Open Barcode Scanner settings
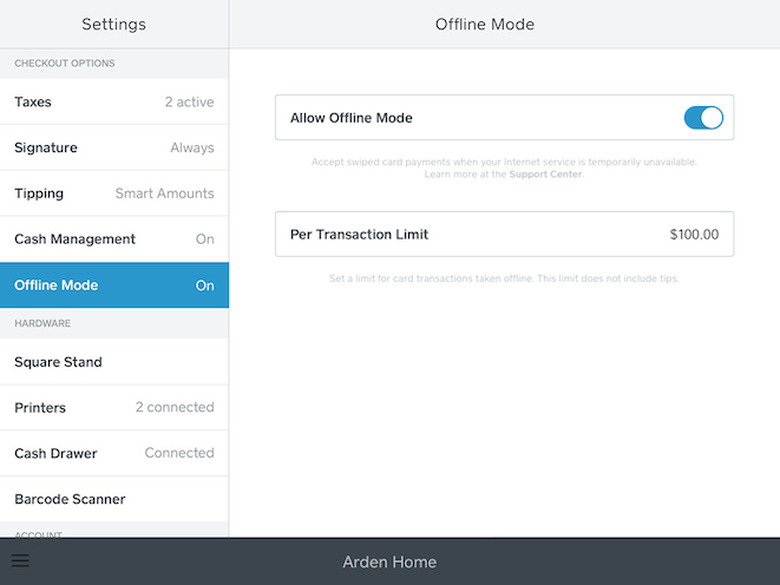Image resolution: width=780 pixels, height=585 pixels. pyautogui.click(x=114, y=499)
